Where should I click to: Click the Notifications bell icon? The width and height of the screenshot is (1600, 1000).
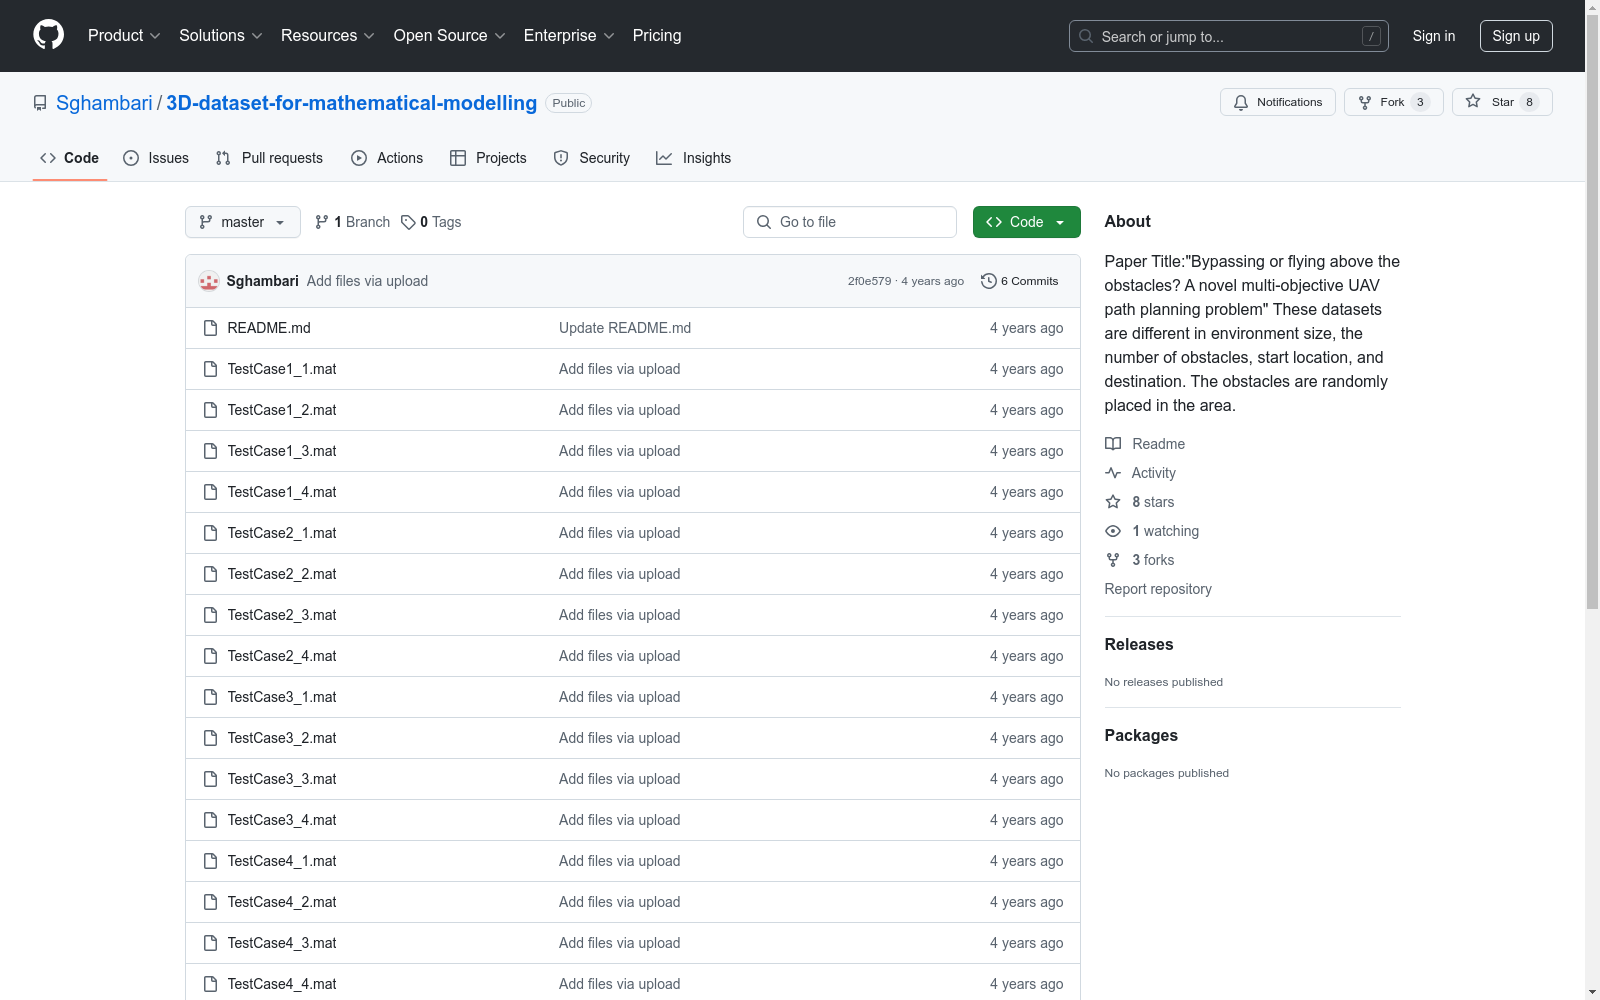[x=1241, y=102]
